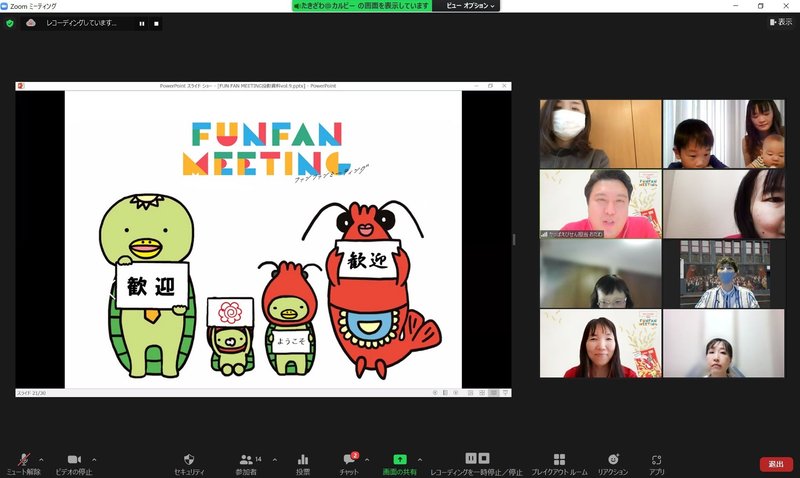Open Reactions (リアクション) menu
The height and width of the screenshot is (478, 800).
[x=613, y=464]
